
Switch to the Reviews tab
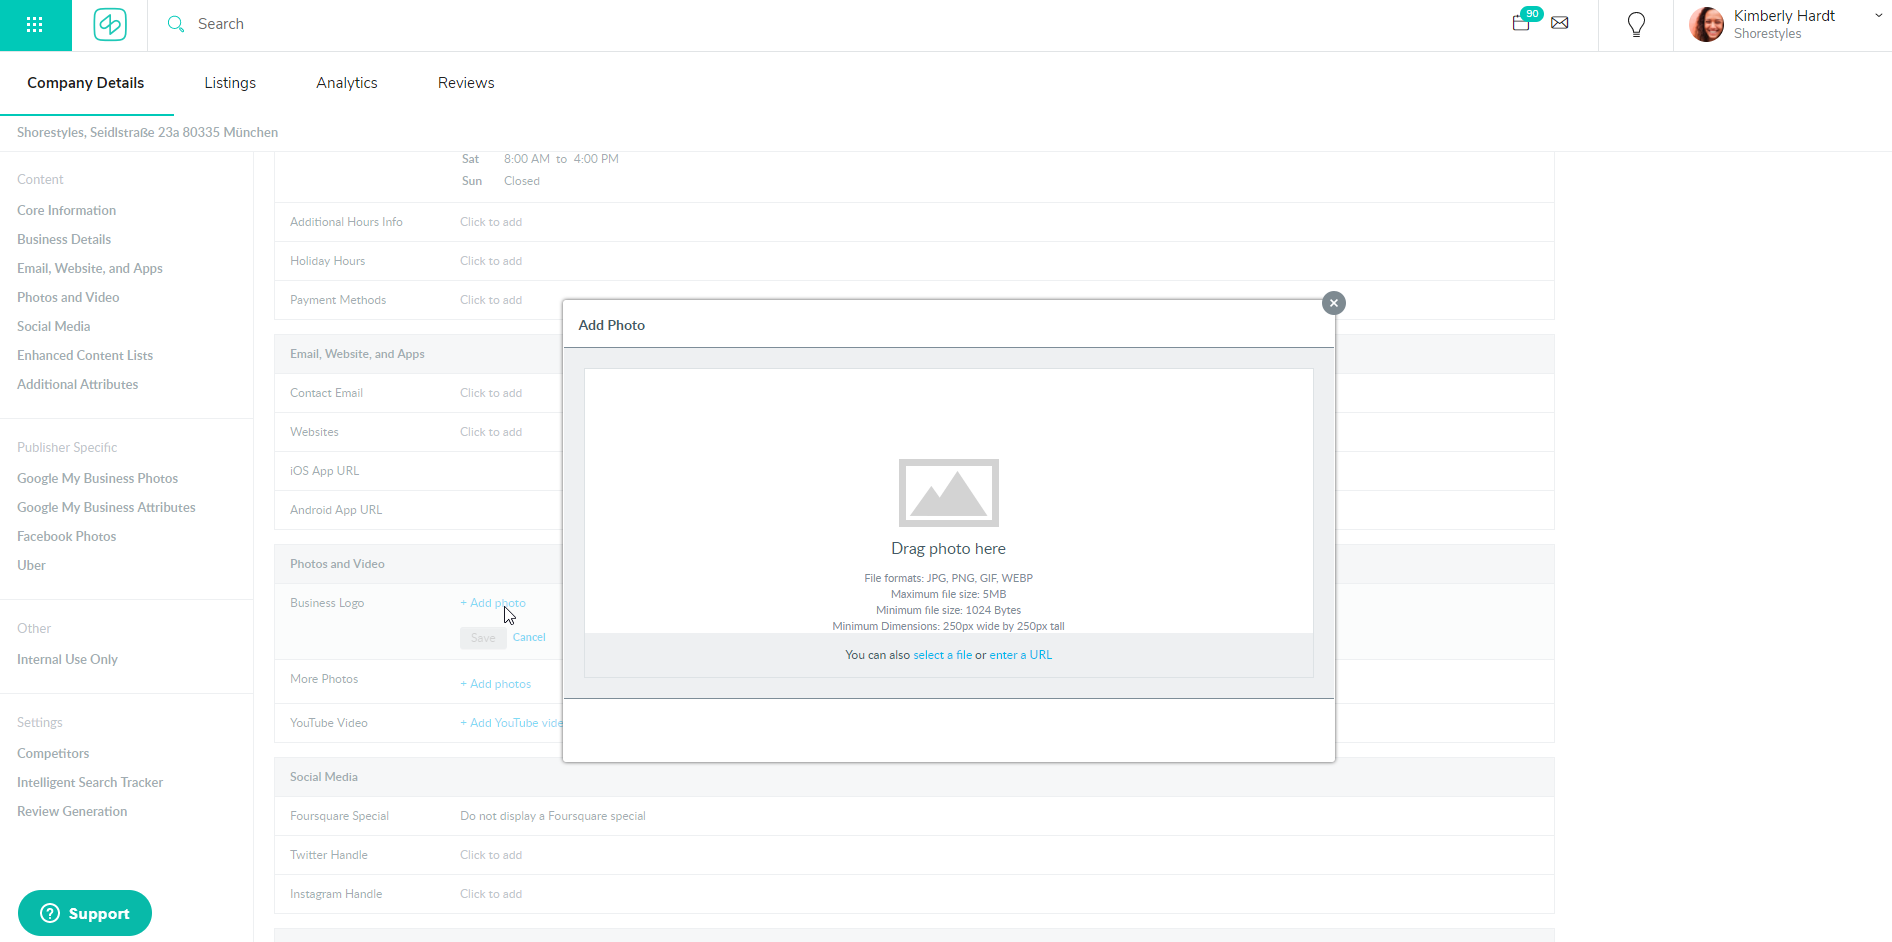466,83
